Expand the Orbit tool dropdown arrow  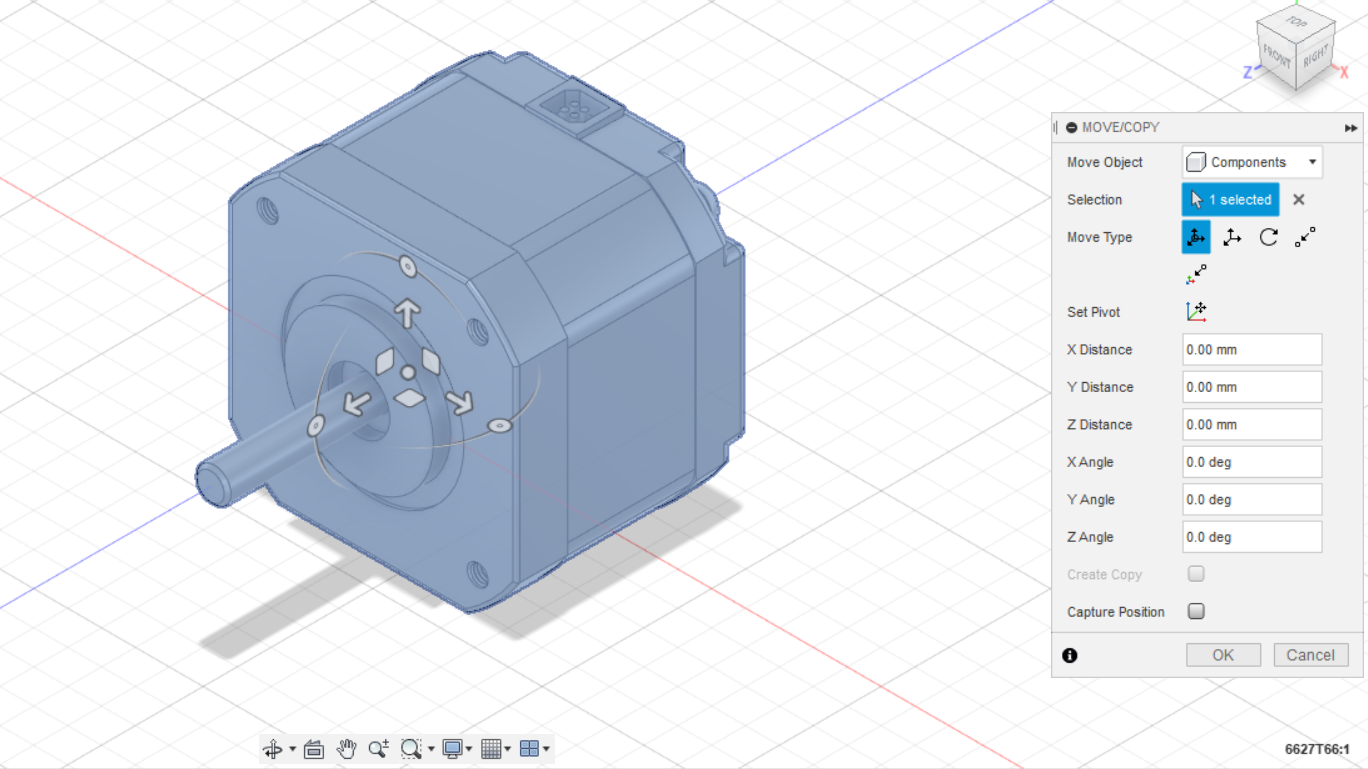(x=292, y=749)
